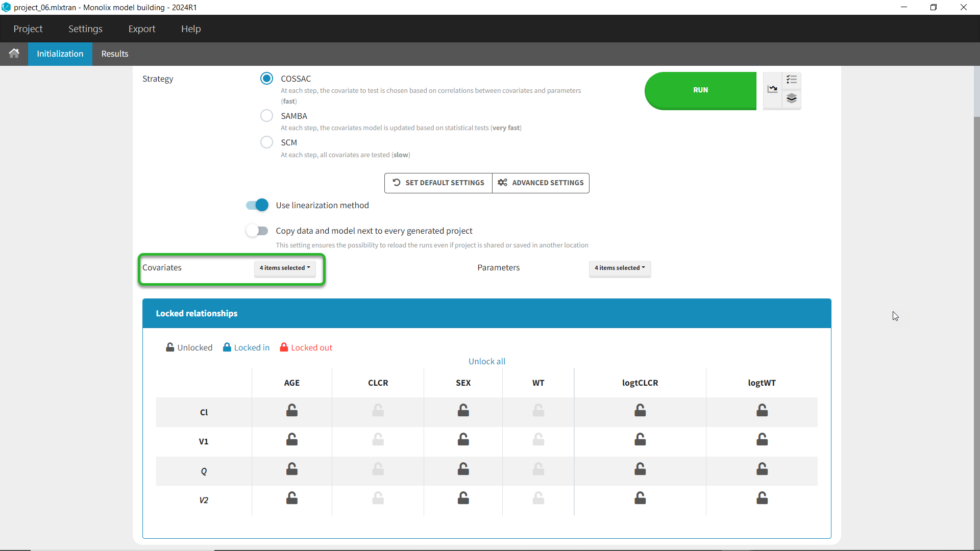Toggle the lock for AGE on Cl
Viewport: 980px width, 551px height.
coord(292,410)
